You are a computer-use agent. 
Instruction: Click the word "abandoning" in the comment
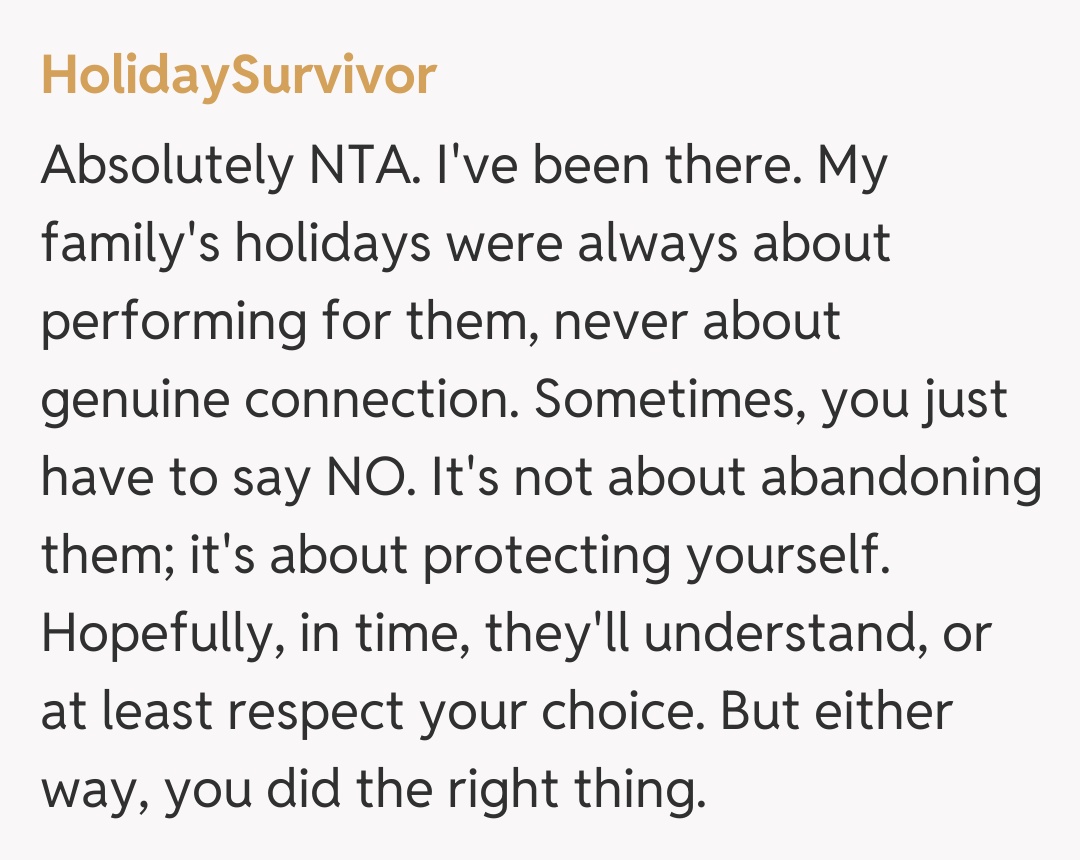pyautogui.click(x=901, y=477)
